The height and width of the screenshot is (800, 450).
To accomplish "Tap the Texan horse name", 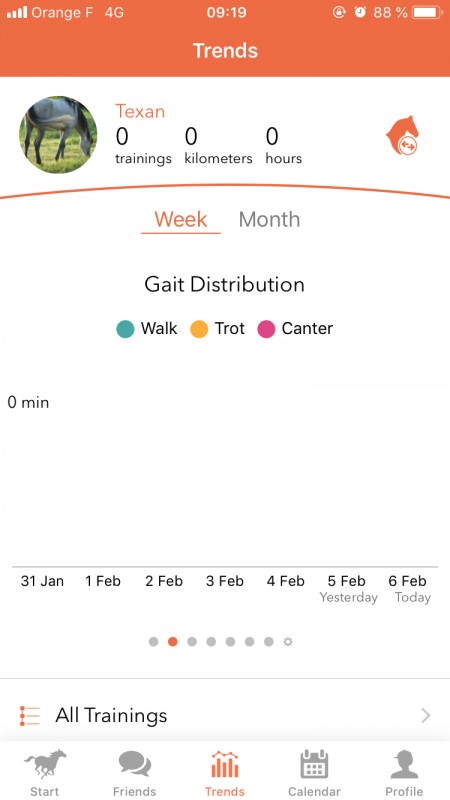I will tap(140, 111).
